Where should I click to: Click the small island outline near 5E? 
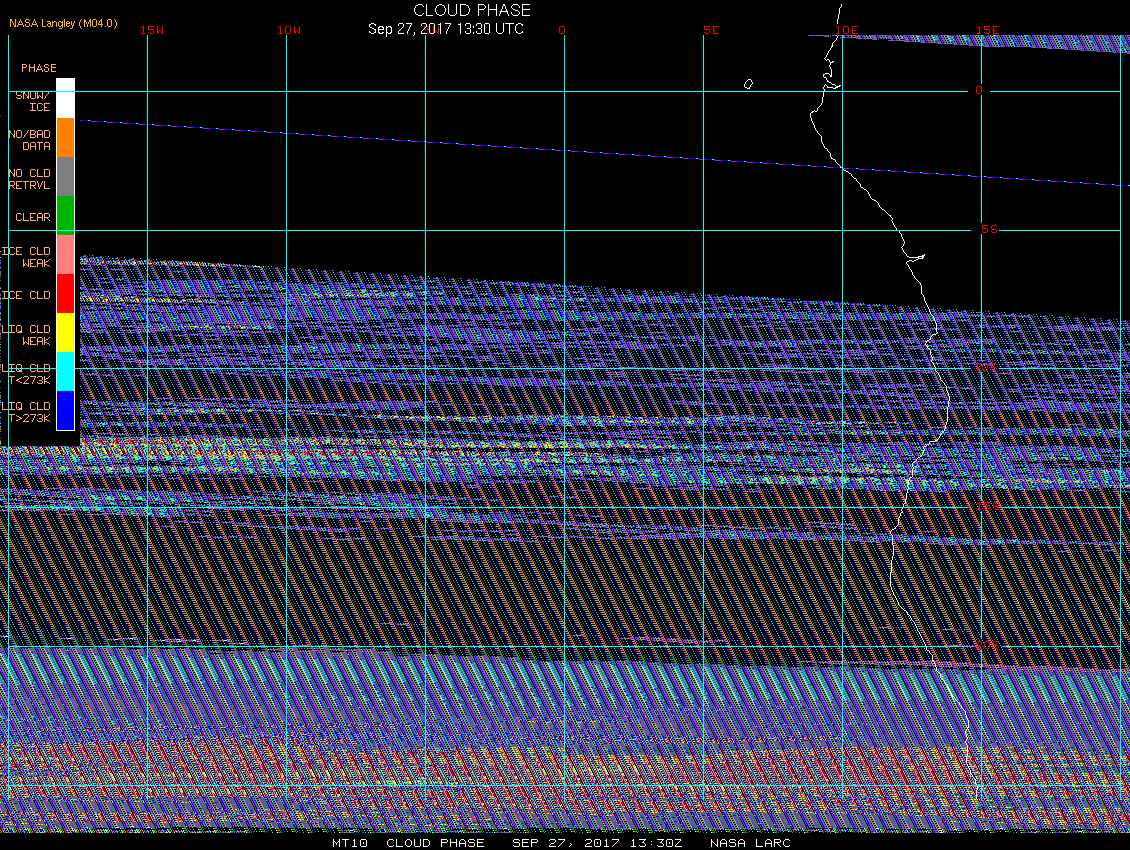748,84
